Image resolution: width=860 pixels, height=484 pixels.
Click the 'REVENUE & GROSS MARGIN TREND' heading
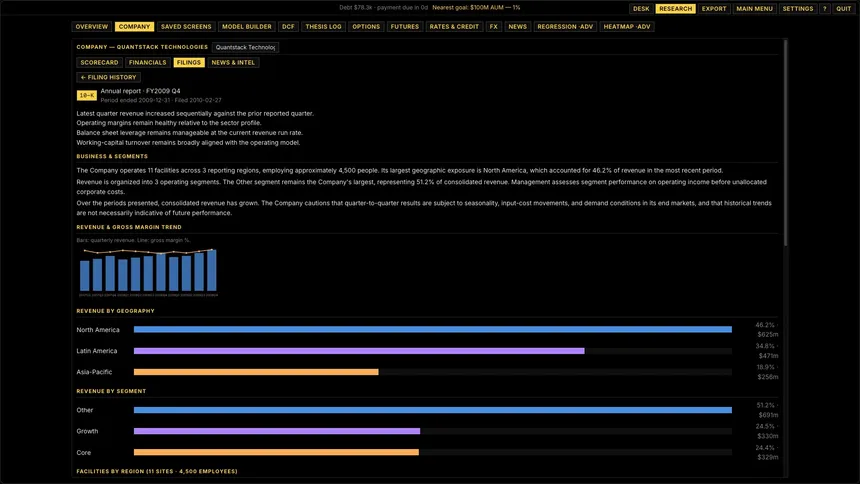click(129, 227)
